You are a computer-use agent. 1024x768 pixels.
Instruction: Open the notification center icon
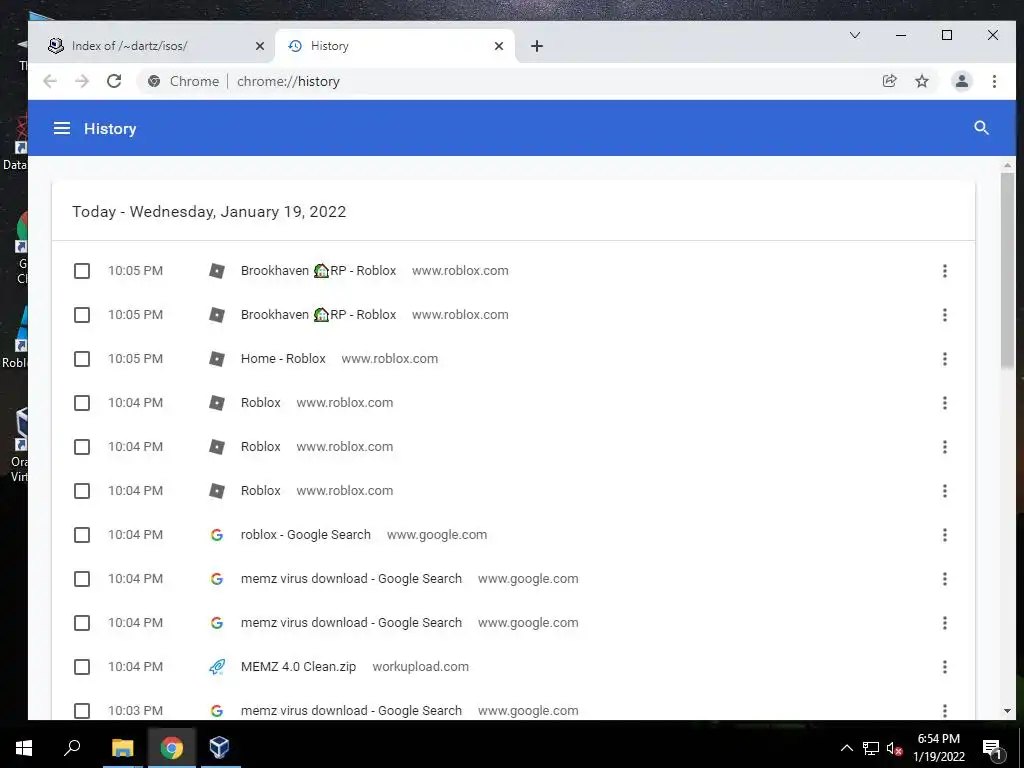coord(992,748)
